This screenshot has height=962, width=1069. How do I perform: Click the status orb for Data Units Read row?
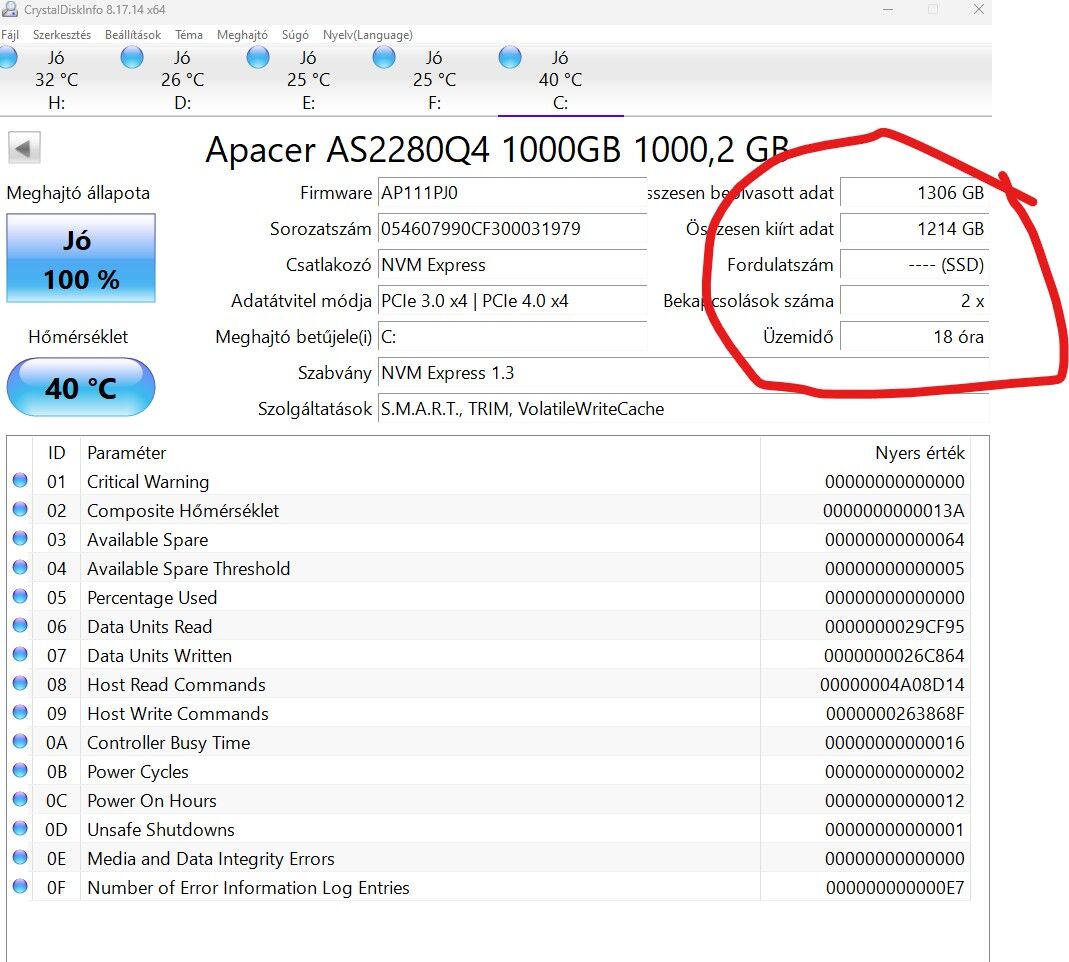20,625
